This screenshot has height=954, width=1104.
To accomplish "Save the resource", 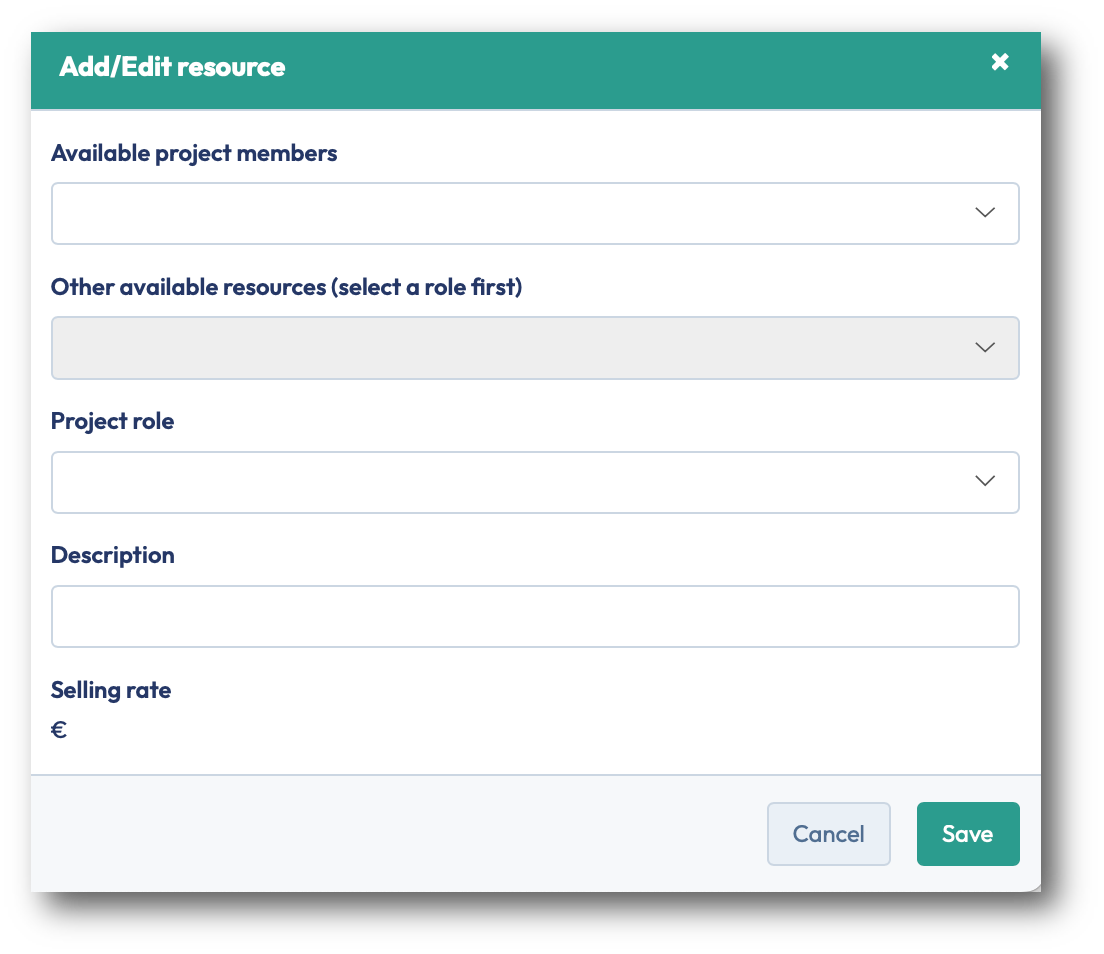I will [x=967, y=834].
